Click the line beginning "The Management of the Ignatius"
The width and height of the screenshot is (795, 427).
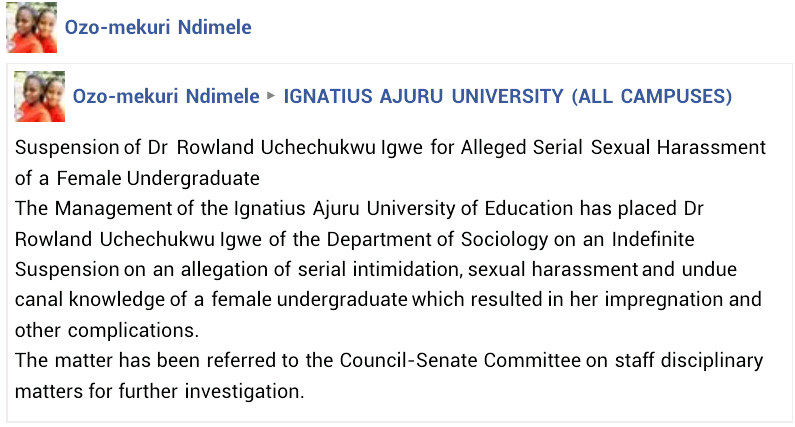click(x=359, y=208)
